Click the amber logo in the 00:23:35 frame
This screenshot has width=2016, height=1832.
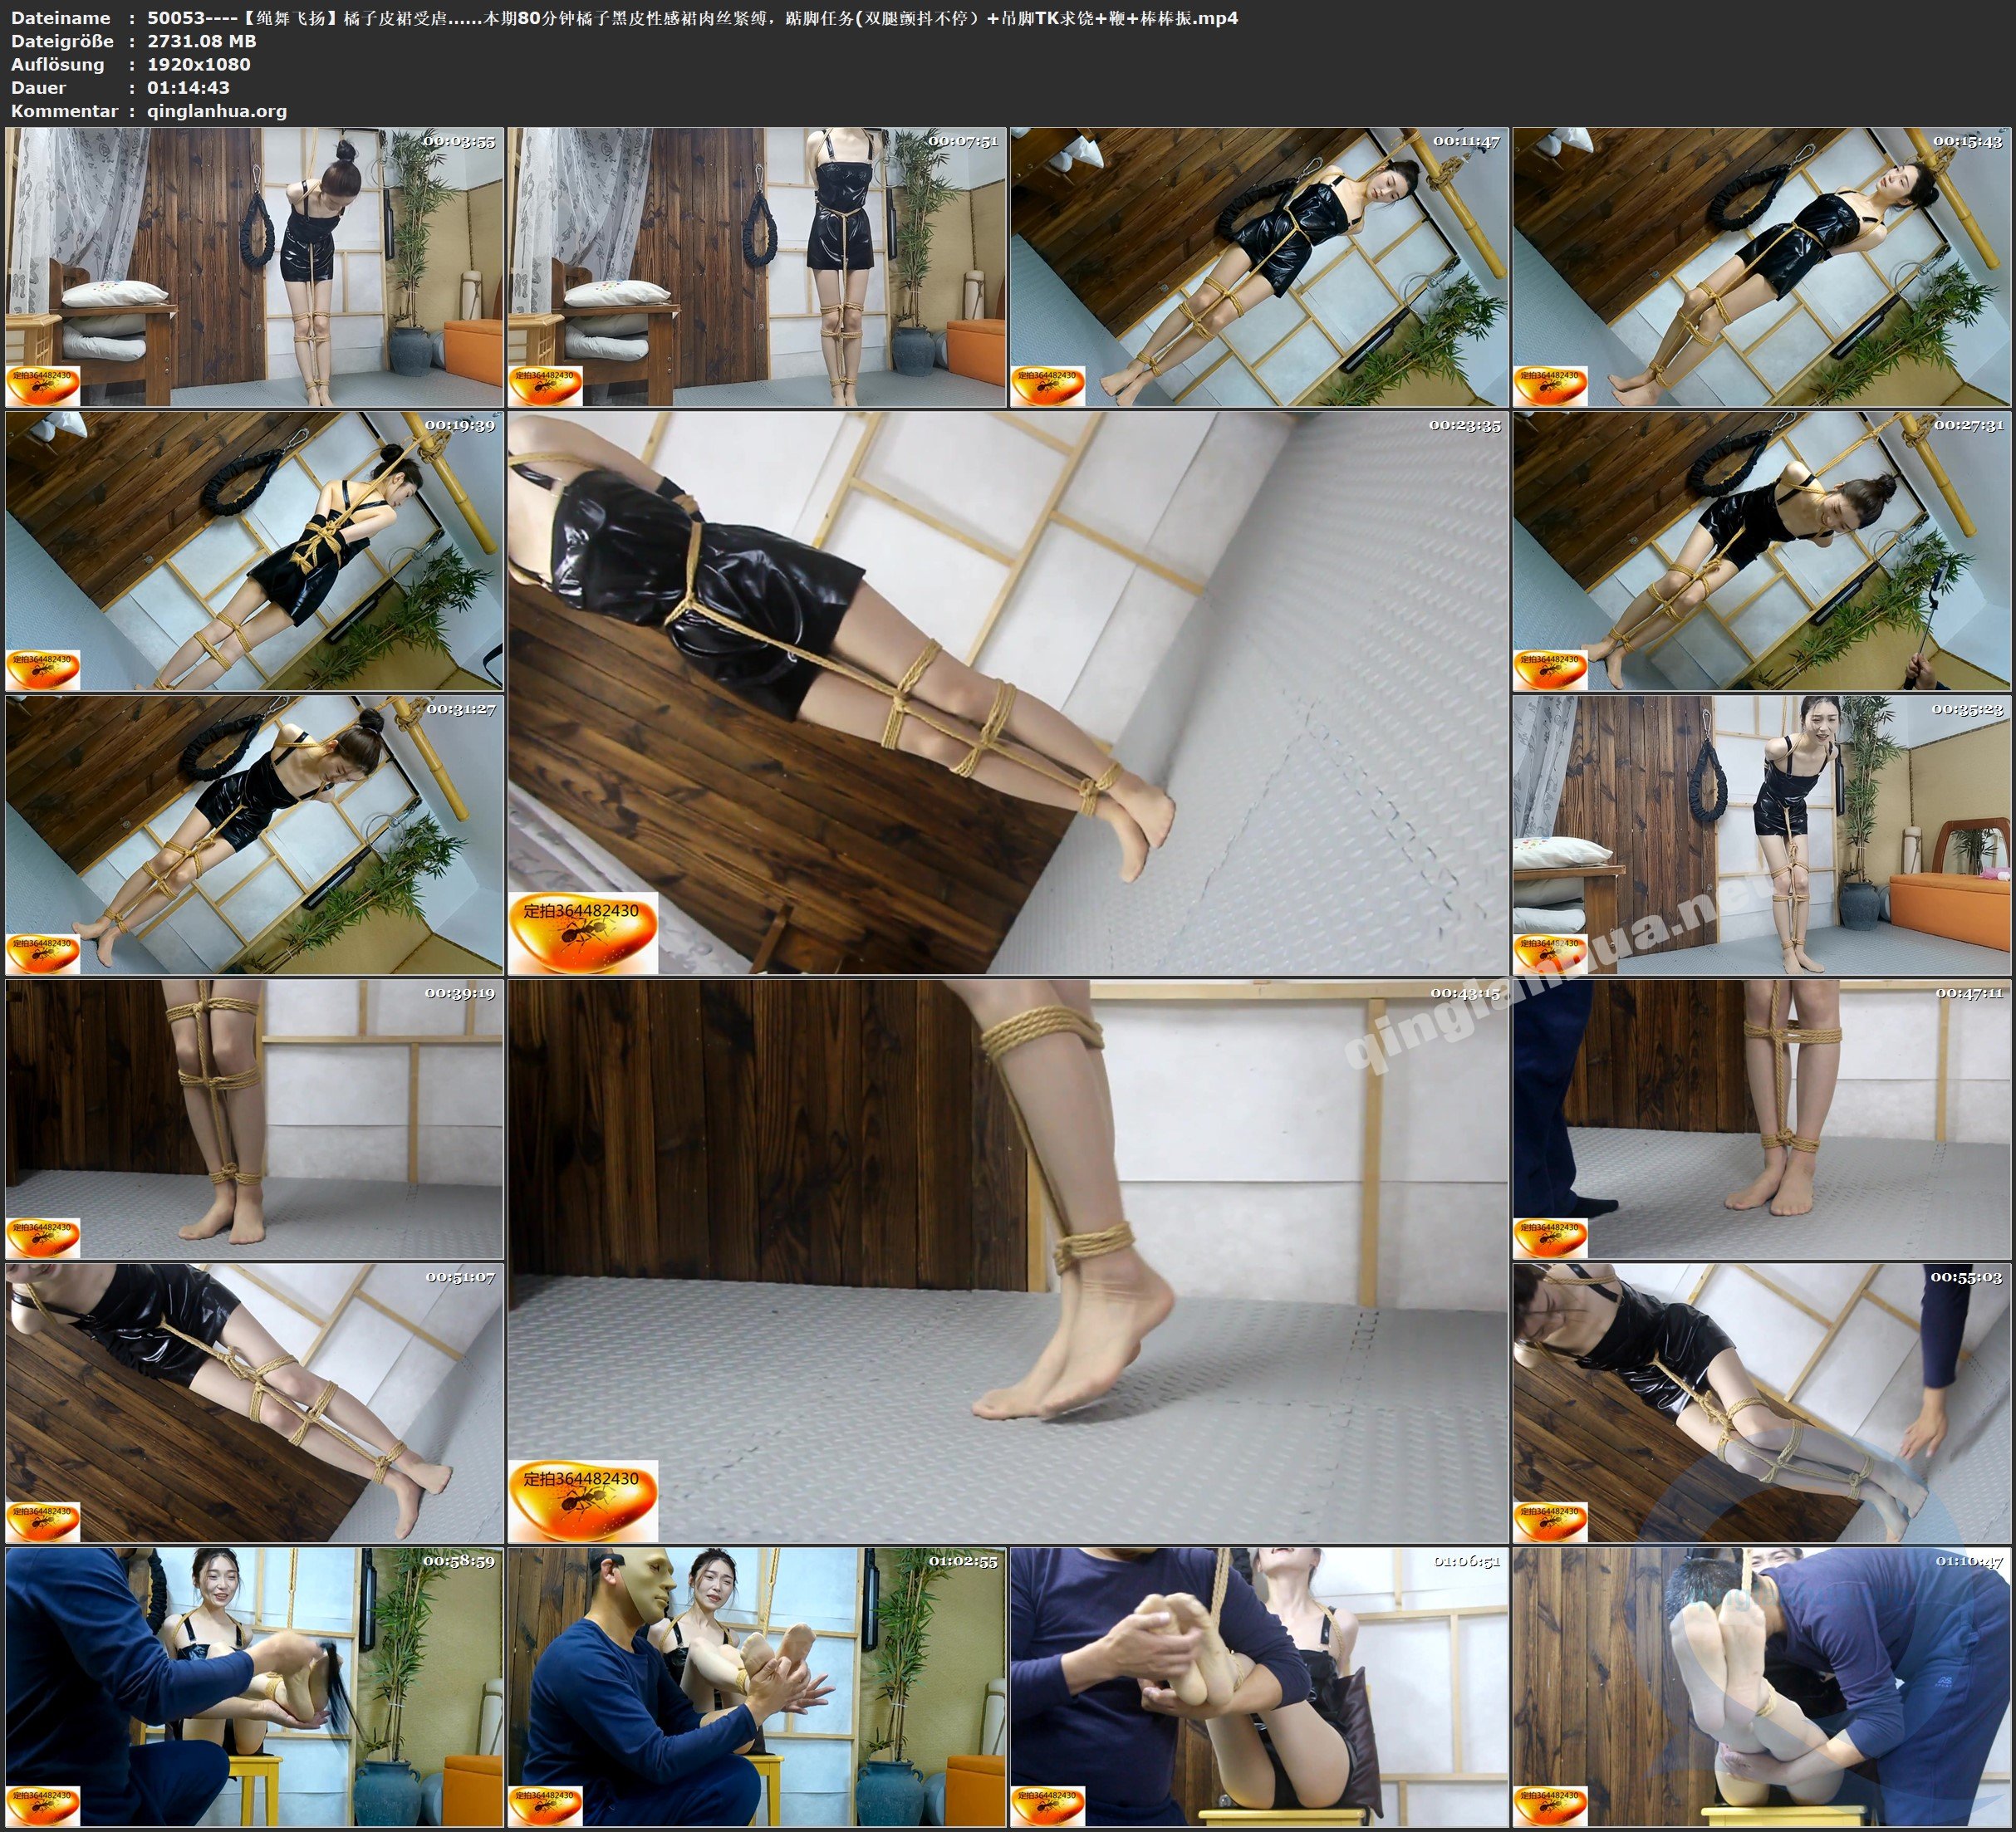(x=583, y=932)
